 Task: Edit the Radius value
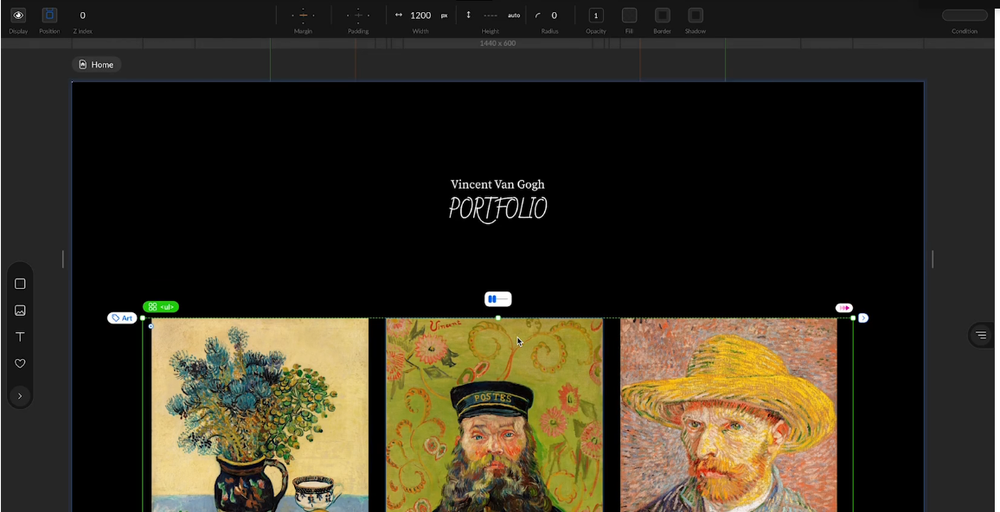[554, 15]
